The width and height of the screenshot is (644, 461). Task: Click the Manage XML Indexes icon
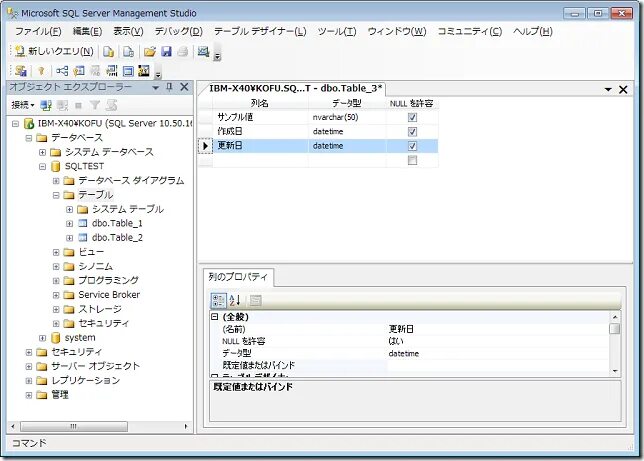tap(112, 71)
